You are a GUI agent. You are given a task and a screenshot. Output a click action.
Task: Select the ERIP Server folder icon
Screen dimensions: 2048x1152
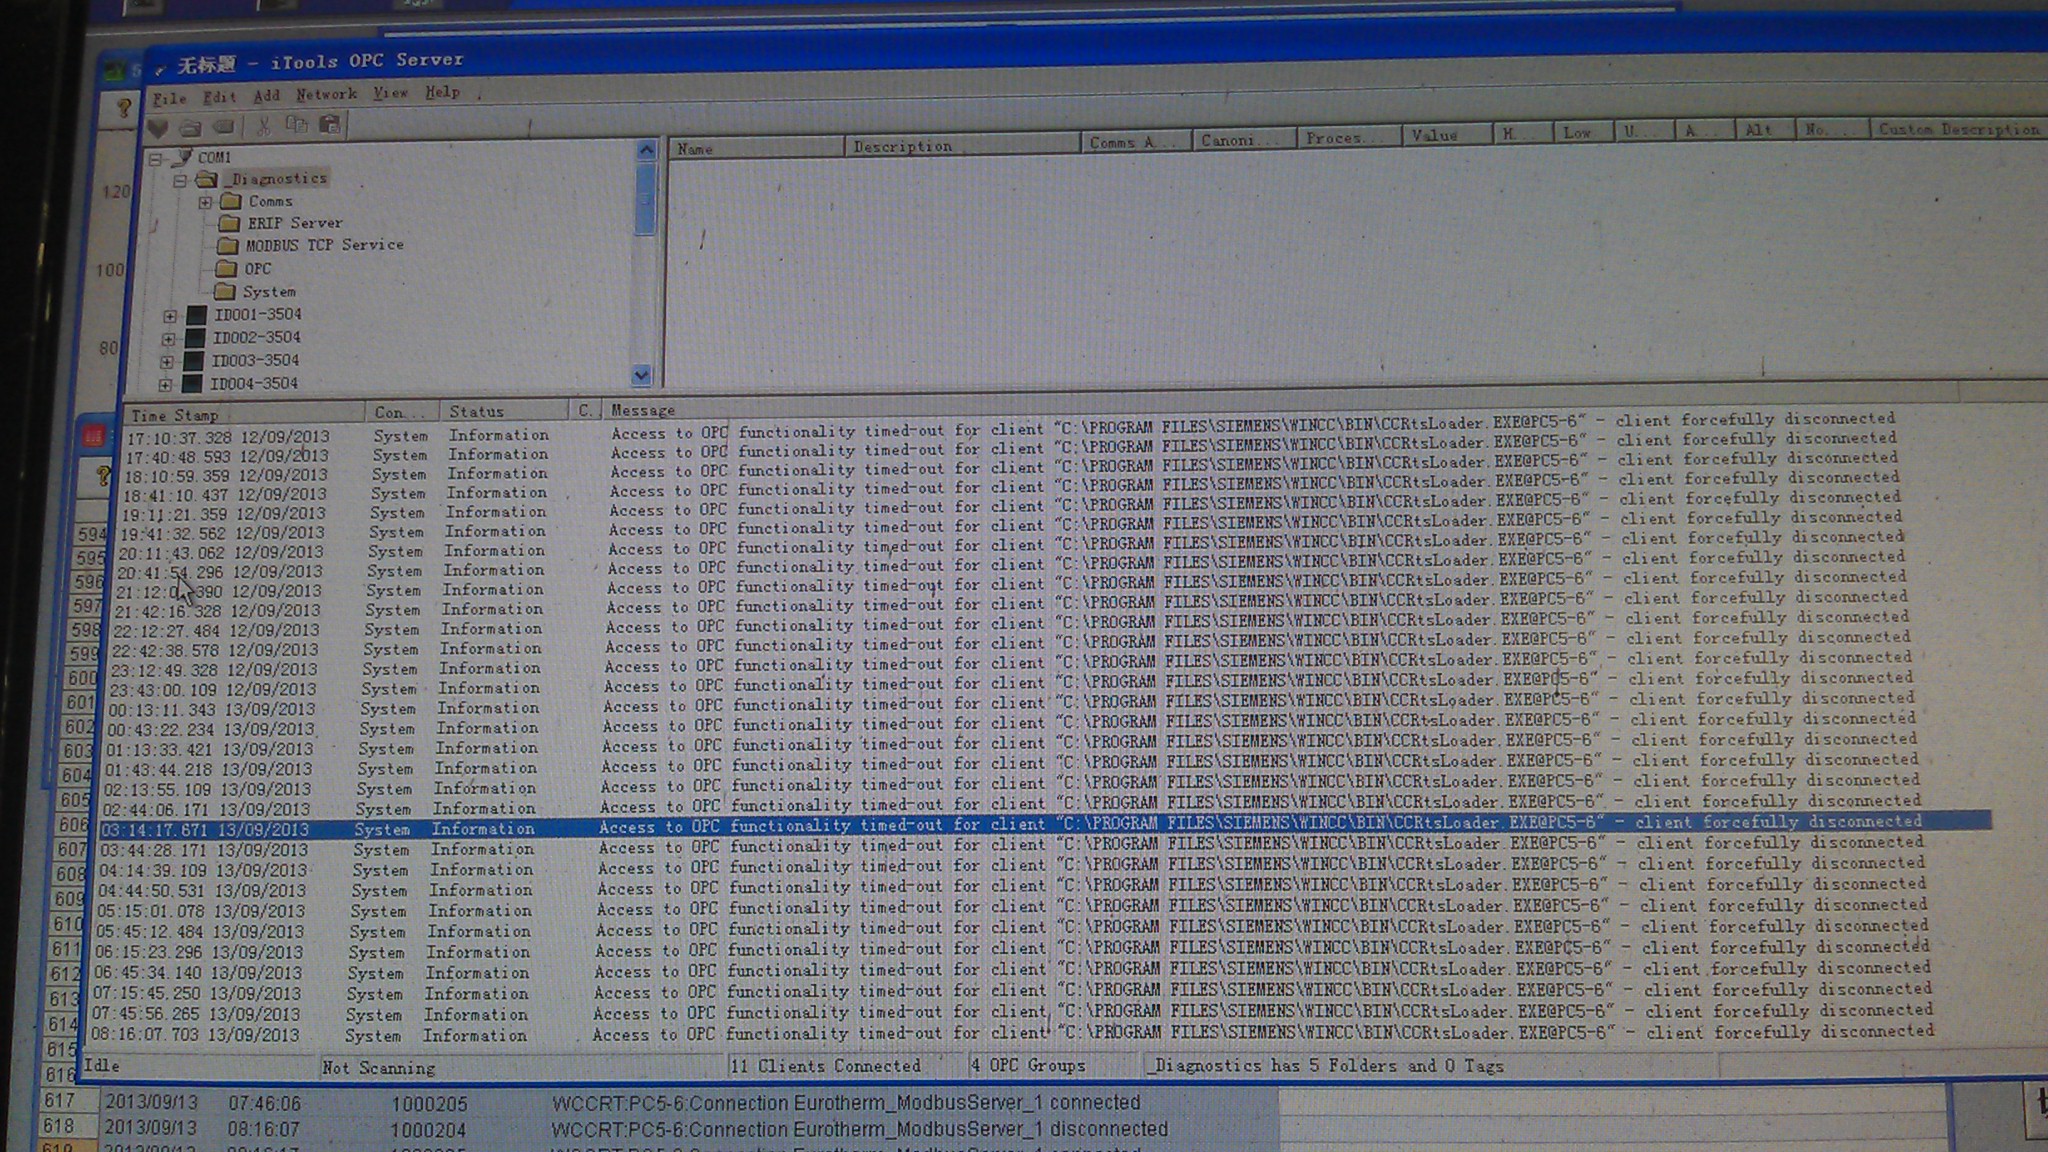click(x=229, y=223)
